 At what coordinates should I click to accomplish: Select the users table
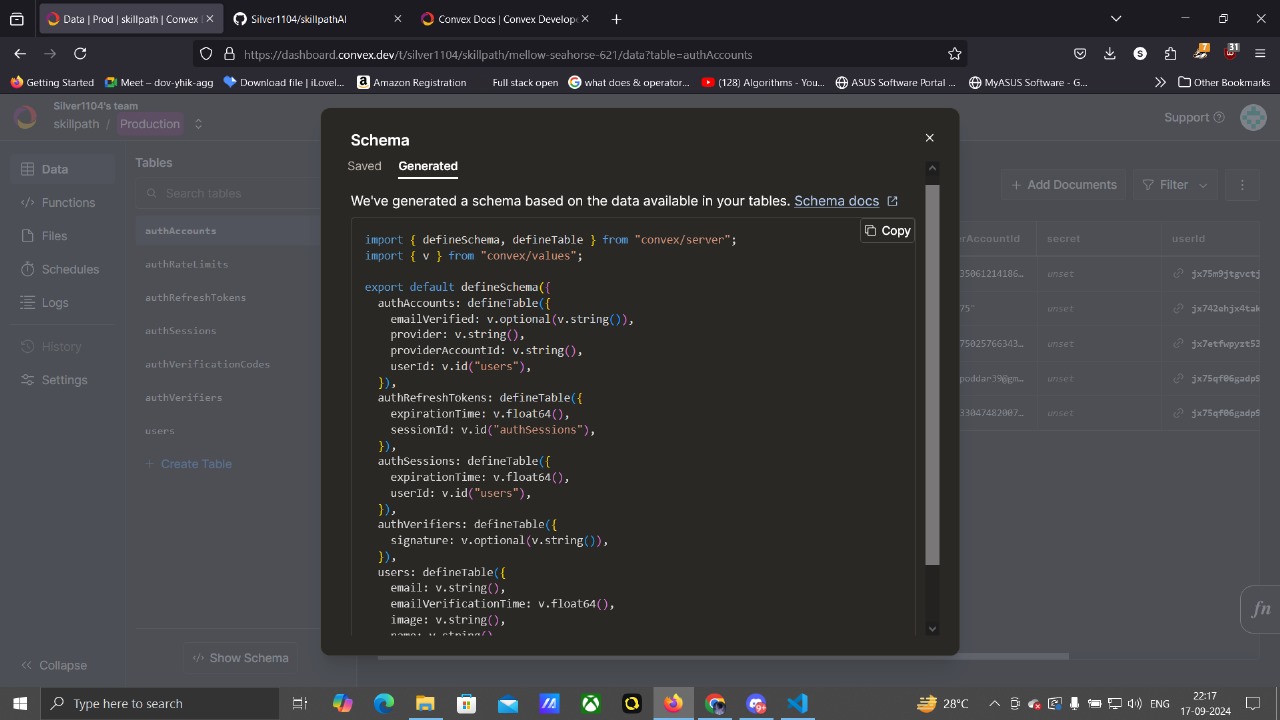coord(159,431)
